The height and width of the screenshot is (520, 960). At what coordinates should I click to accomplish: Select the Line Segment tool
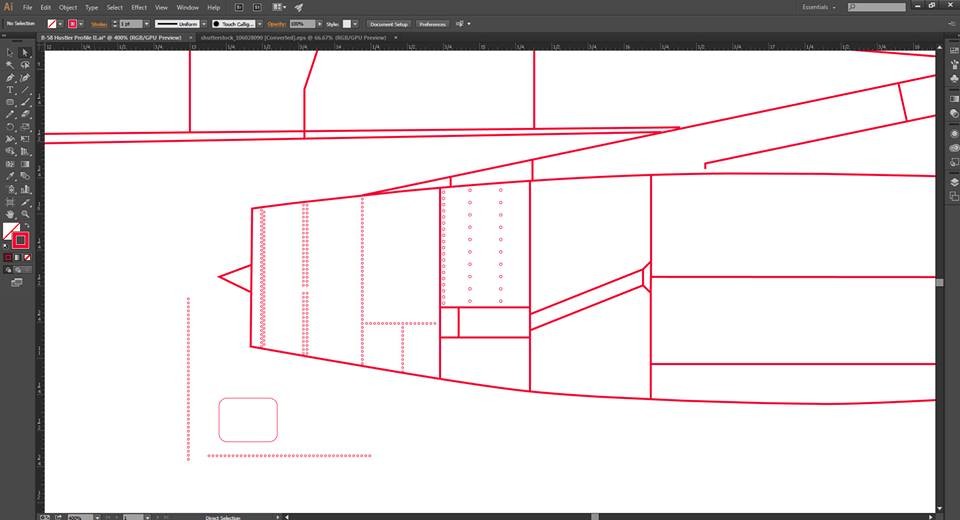point(25,90)
